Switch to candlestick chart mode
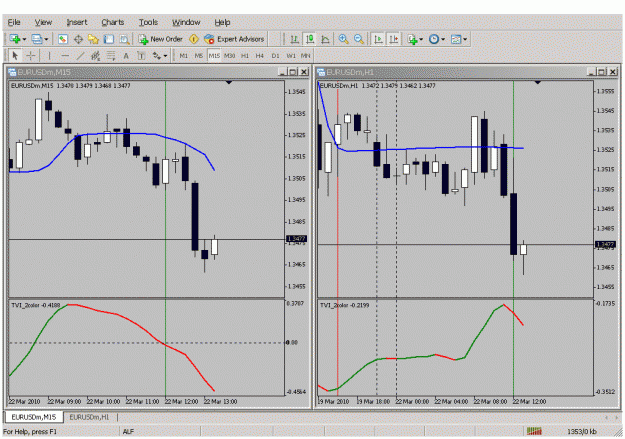 [310, 39]
